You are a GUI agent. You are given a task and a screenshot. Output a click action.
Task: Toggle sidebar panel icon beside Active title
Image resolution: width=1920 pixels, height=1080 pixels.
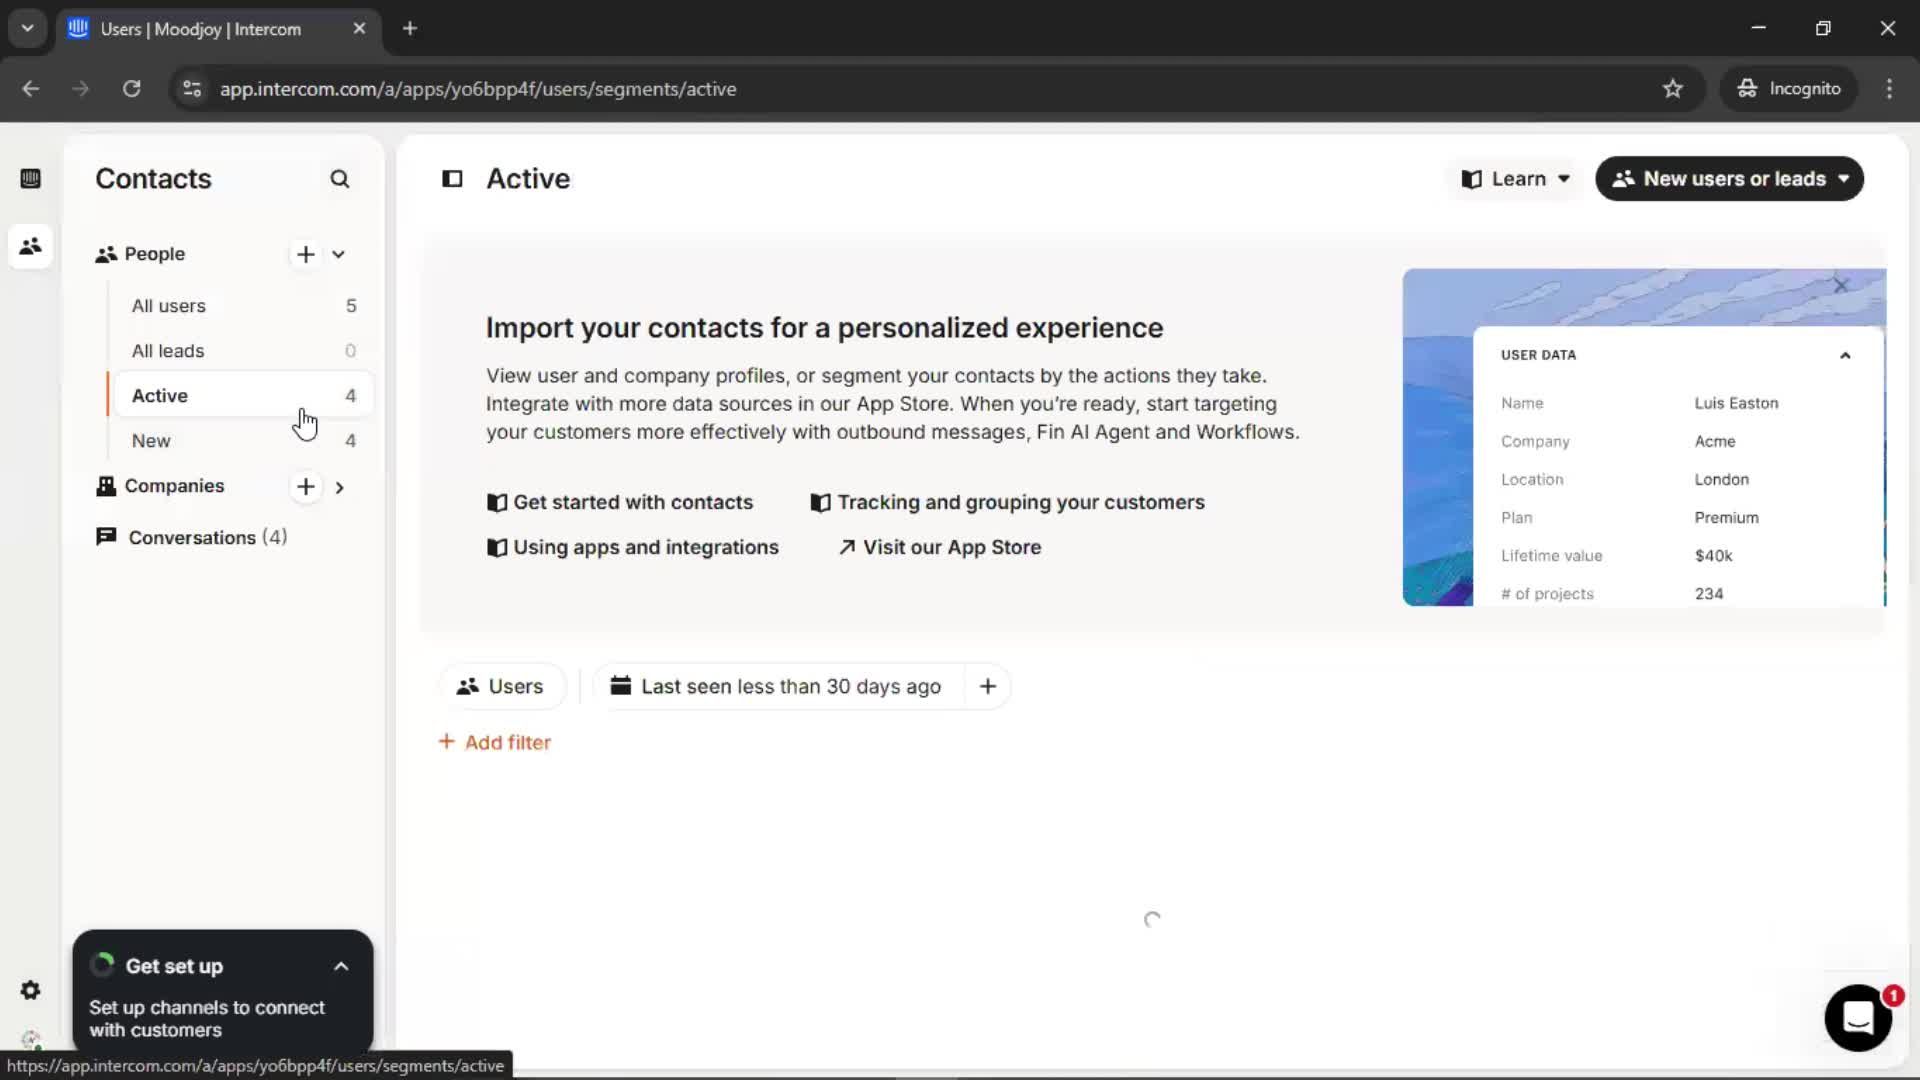pos(452,179)
